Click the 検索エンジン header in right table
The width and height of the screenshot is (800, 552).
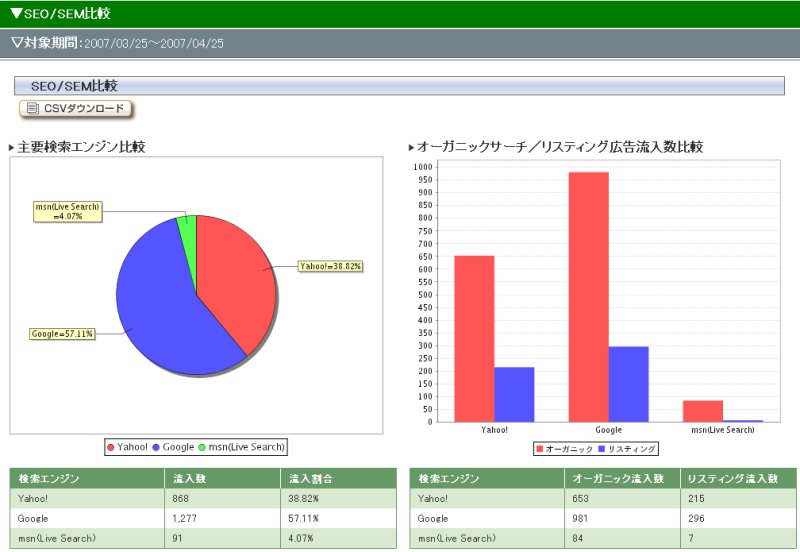(x=487, y=479)
